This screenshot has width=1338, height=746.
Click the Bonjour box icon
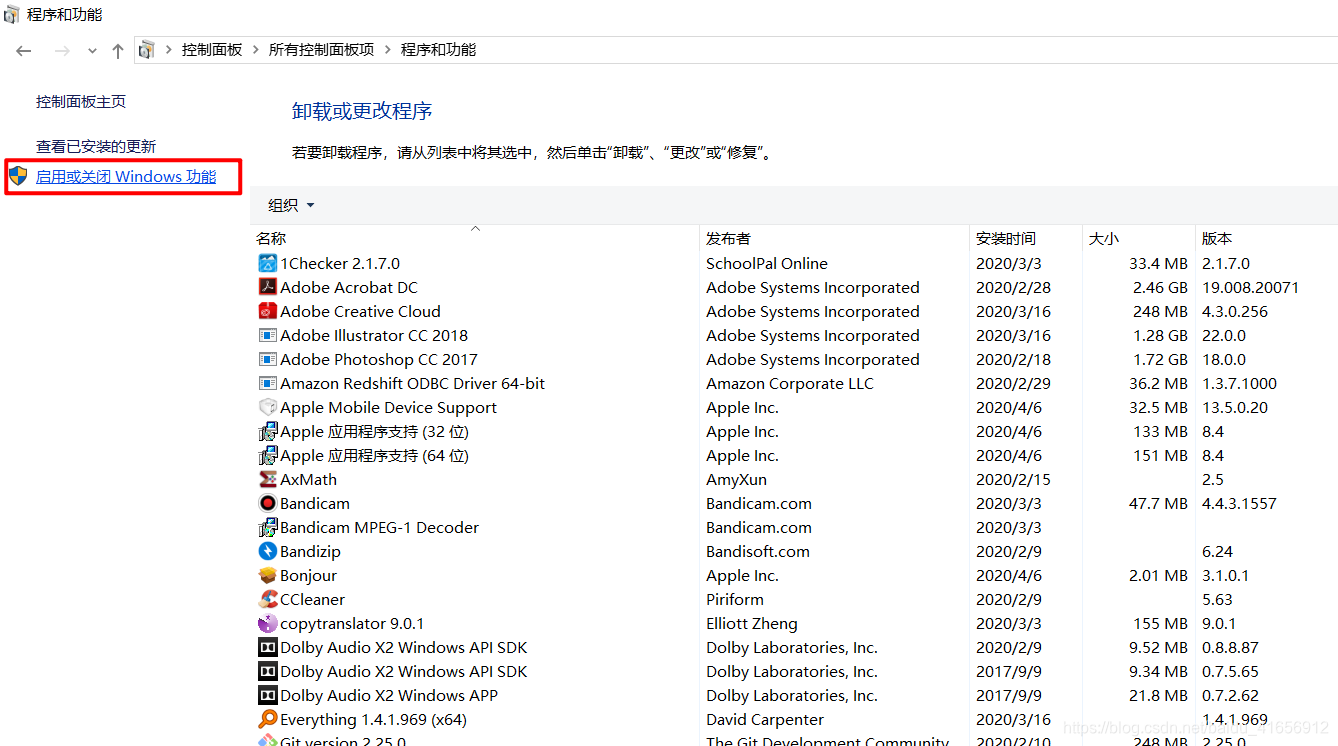(267, 575)
